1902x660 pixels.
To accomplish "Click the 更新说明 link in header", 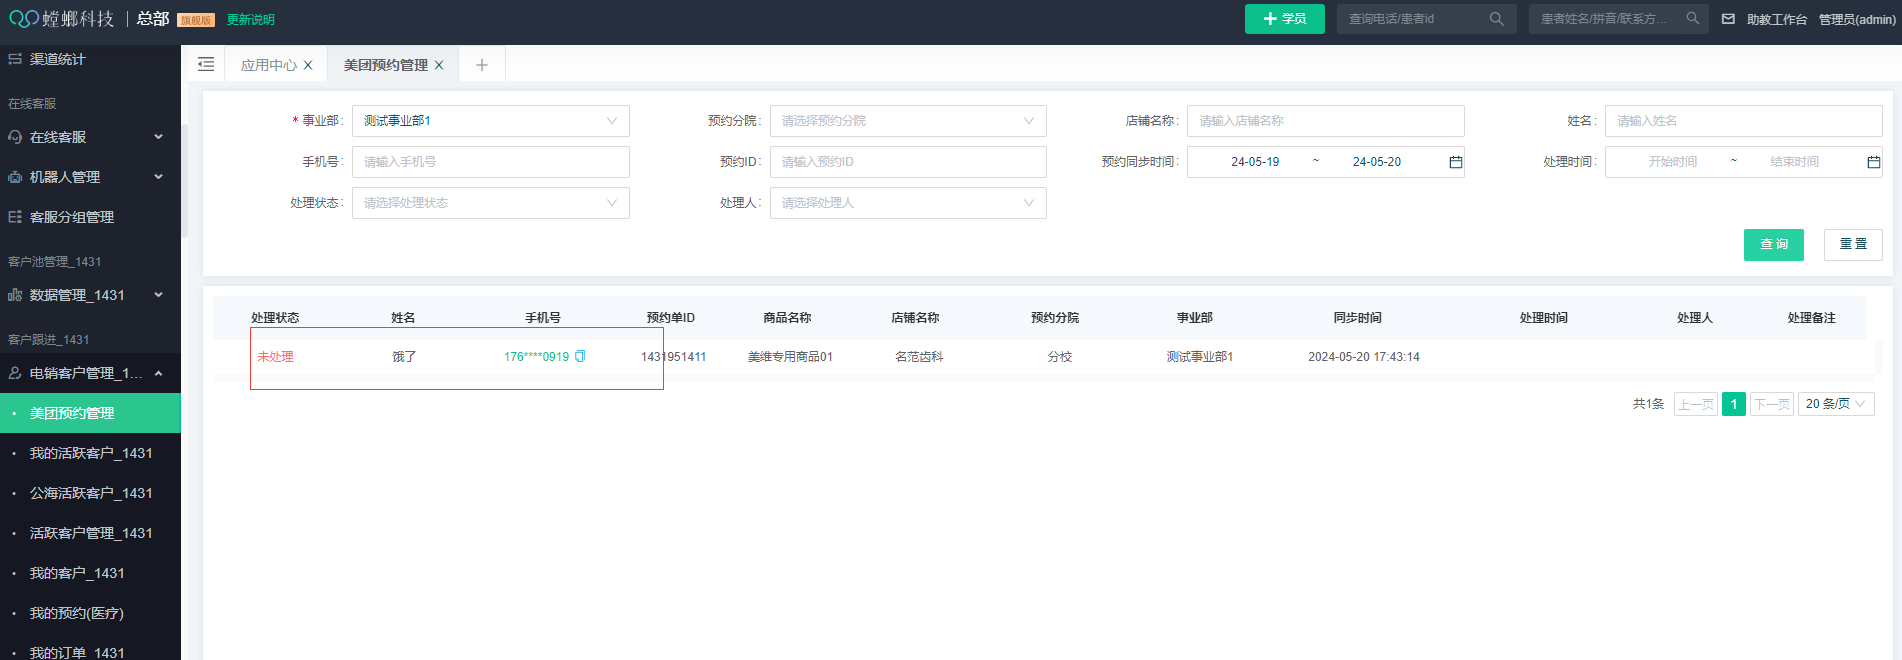I will (x=250, y=20).
